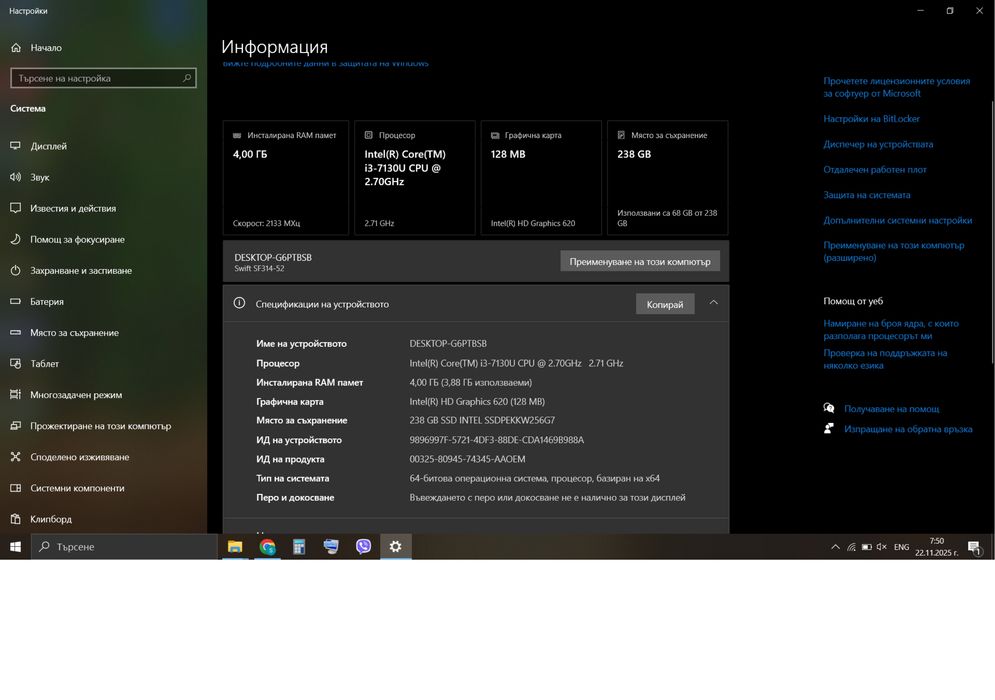Click the Таблет sidebar icon
The height and width of the screenshot is (700, 995).
pyautogui.click(x=16, y=364)
